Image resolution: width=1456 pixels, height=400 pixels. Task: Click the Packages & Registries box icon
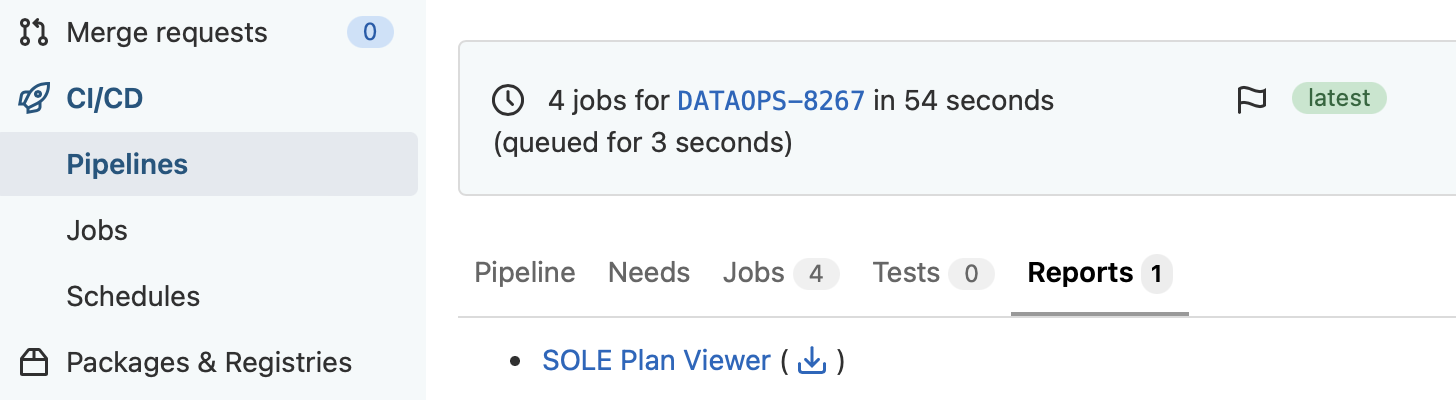(34, 362)
